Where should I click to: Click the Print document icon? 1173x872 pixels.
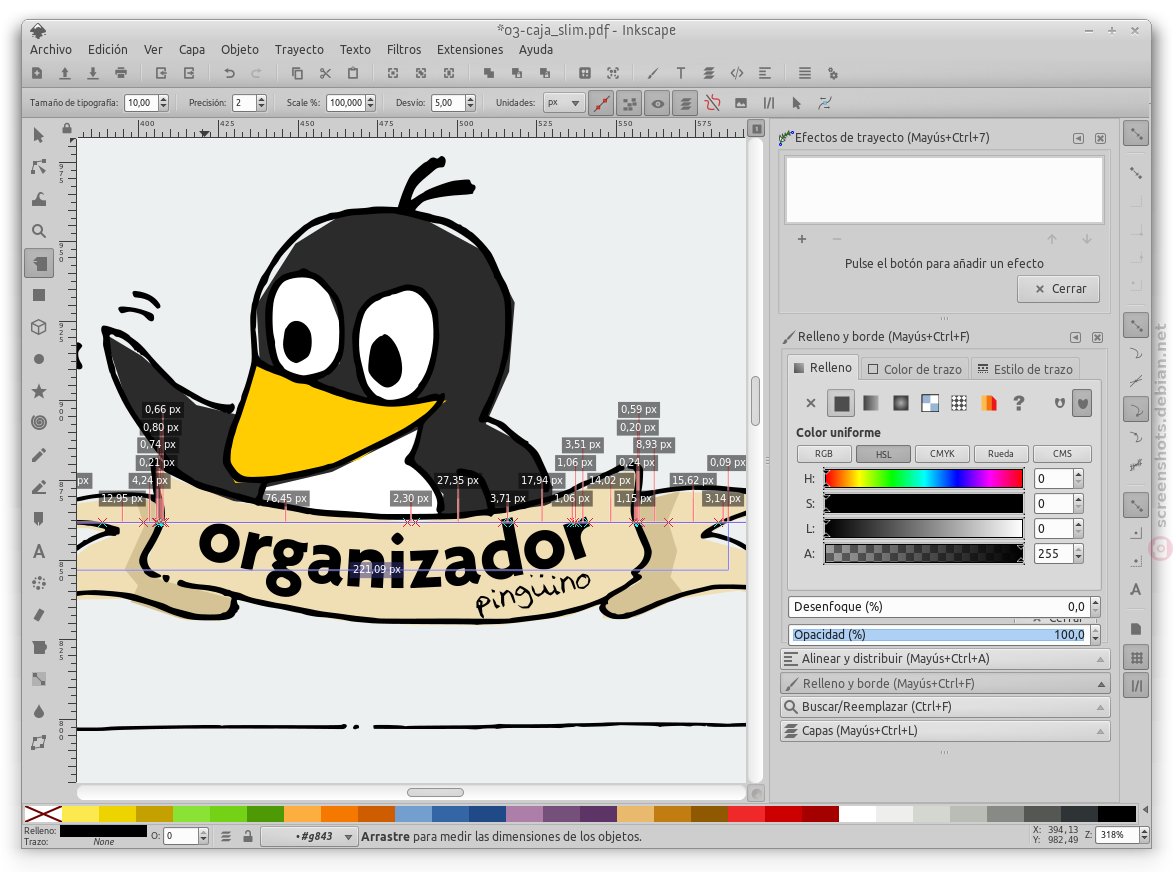[x=121, y=73]
